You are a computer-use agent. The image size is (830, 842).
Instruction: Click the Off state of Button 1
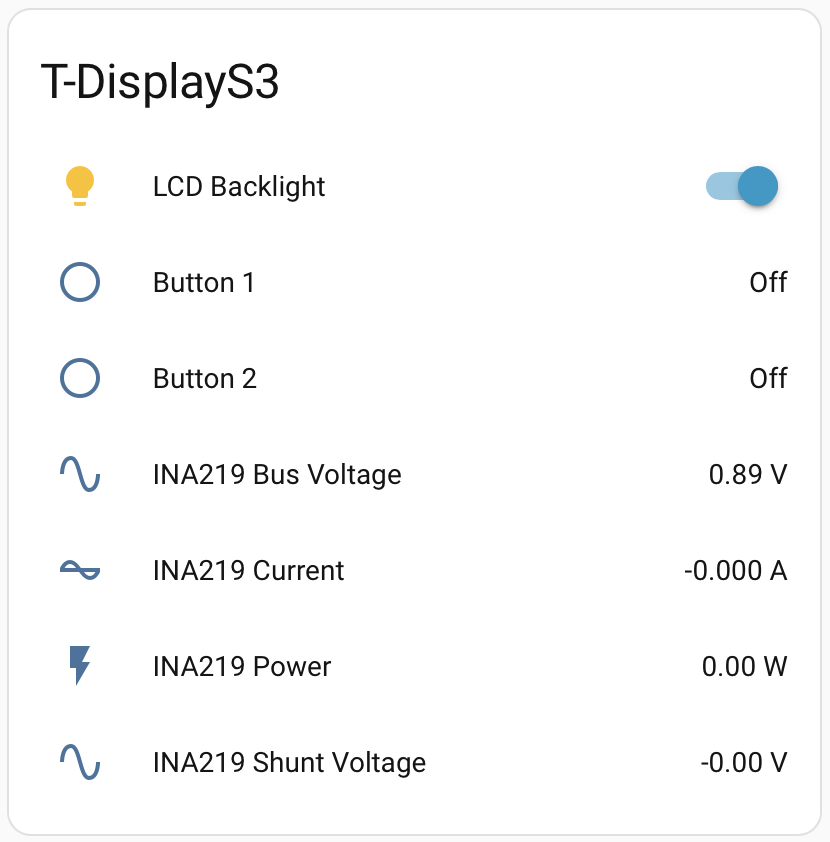point(768,282)
